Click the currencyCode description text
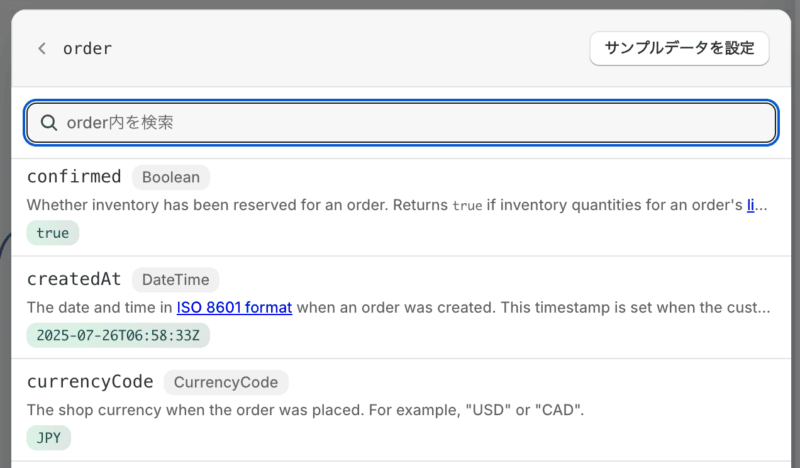The image size is (800, 468). pos(305,410)
